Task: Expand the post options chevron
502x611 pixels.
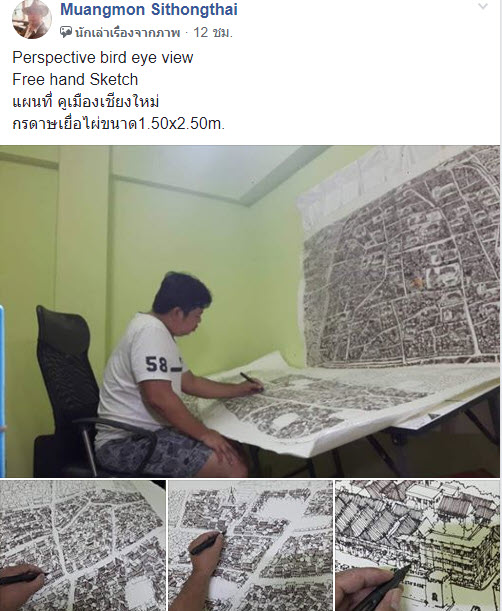Action: click(x=483, y=6)
